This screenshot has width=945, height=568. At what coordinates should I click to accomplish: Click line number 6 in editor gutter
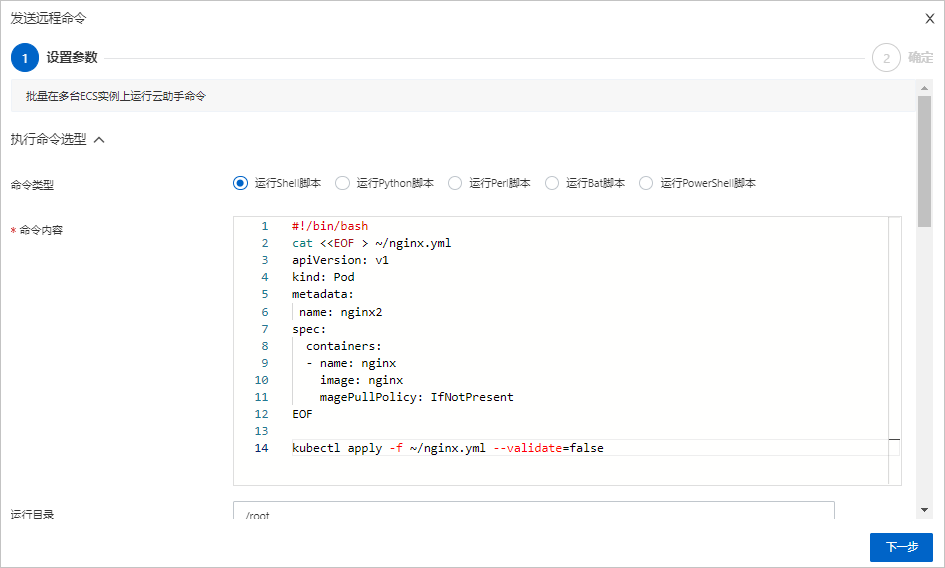[262, 312]
